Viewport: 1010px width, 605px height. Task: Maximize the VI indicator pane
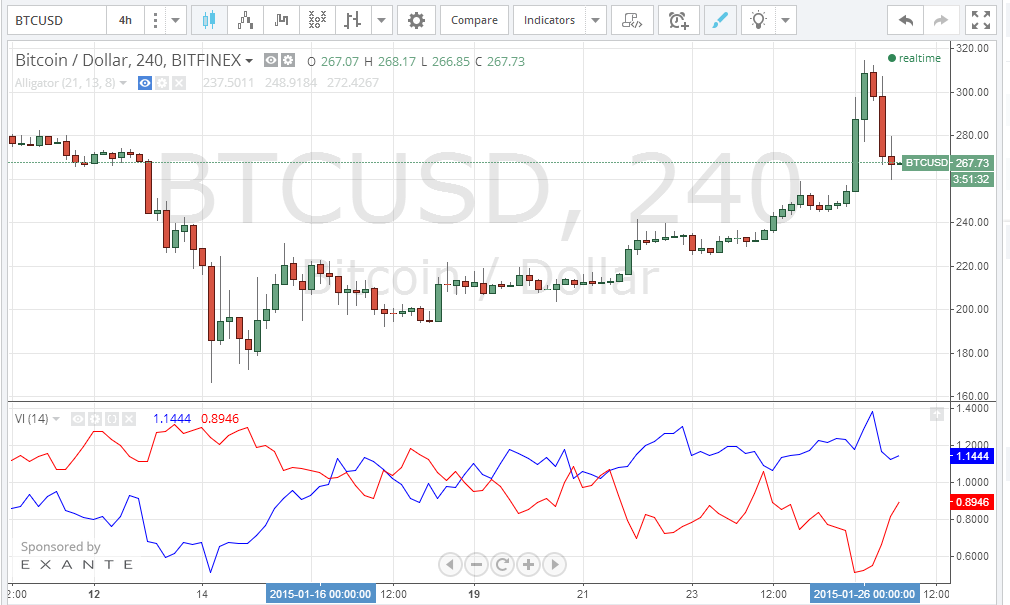[x=937, y=414]
